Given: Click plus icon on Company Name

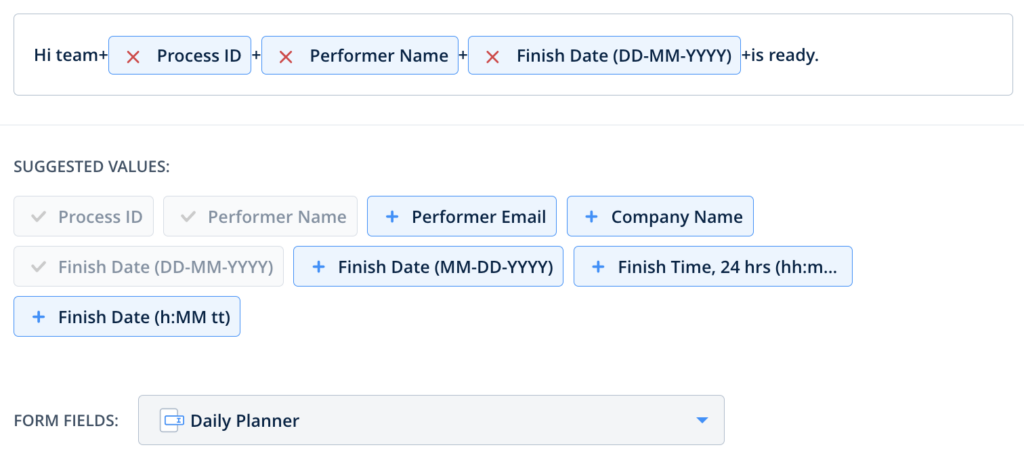Looking at the screenshot, I should tap(591, 217).
